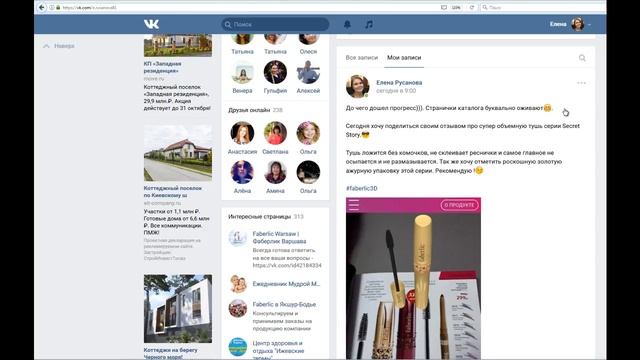Click the user name Елена in the header

pyautogui.click(x=558, y=24)
